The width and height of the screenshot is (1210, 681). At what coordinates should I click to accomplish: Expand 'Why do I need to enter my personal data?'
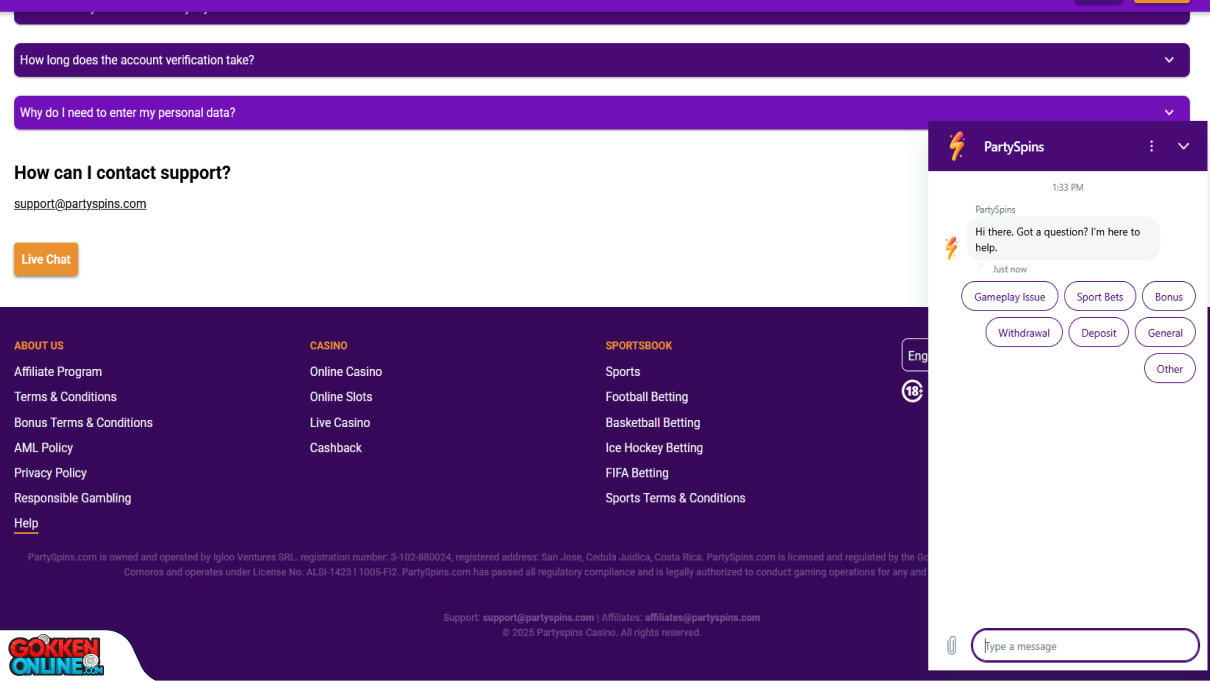(x=602, y=113)
